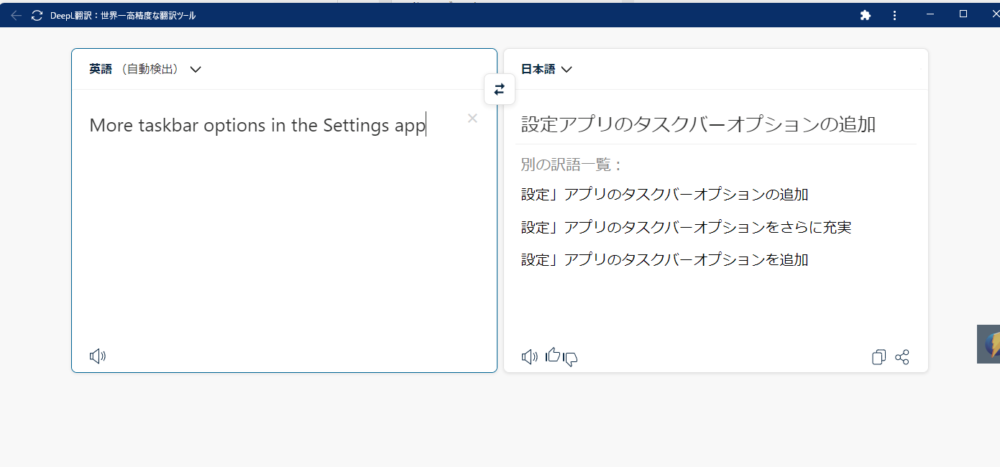Select alternative ending with オプションを追加
This screenshot has width=1000, height=467.
pos(665,260)
